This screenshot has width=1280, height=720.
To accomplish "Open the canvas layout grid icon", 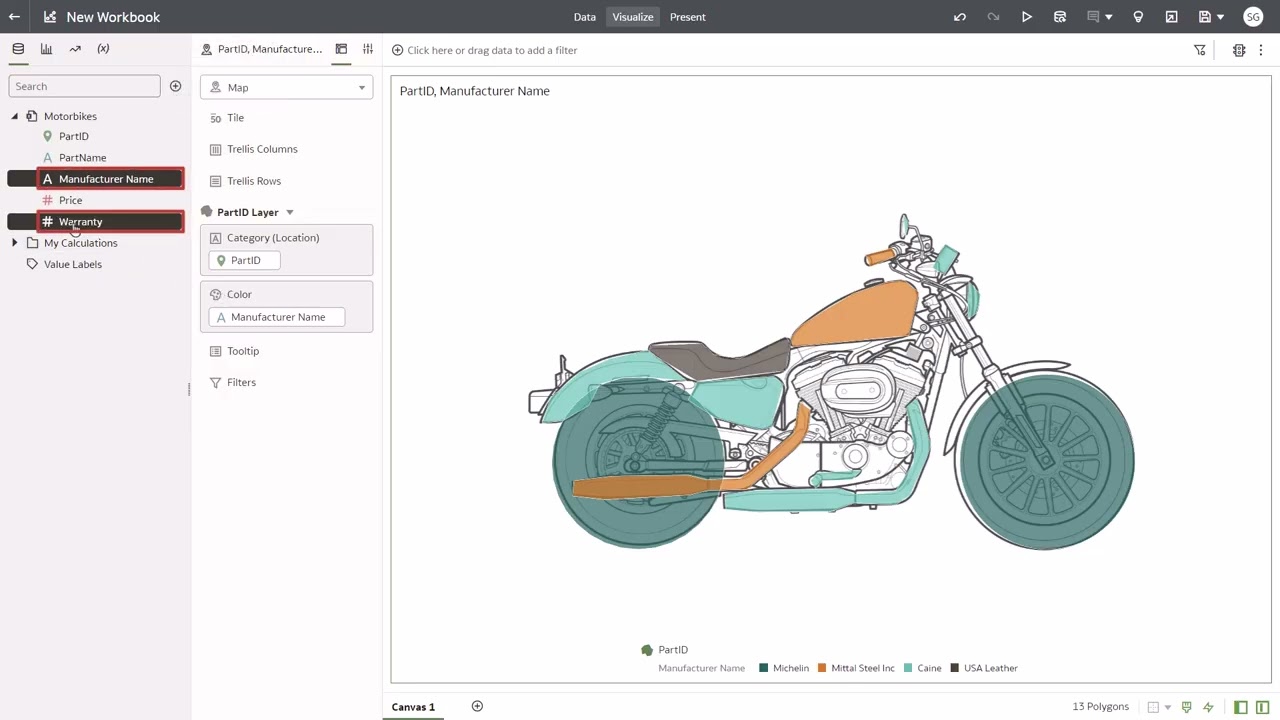I will (1153, 707).
